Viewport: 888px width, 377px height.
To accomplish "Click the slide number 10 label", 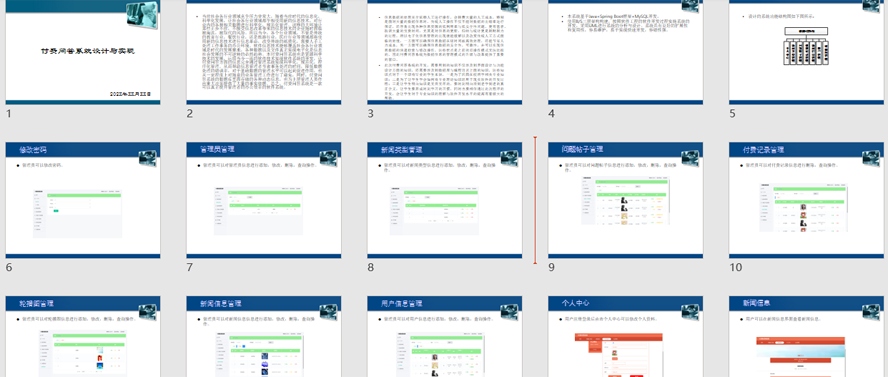I will (736, 267).
